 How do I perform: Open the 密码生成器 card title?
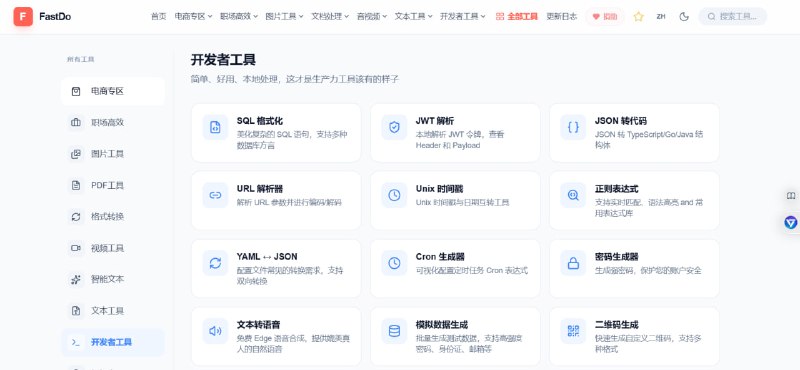[616, 257]
